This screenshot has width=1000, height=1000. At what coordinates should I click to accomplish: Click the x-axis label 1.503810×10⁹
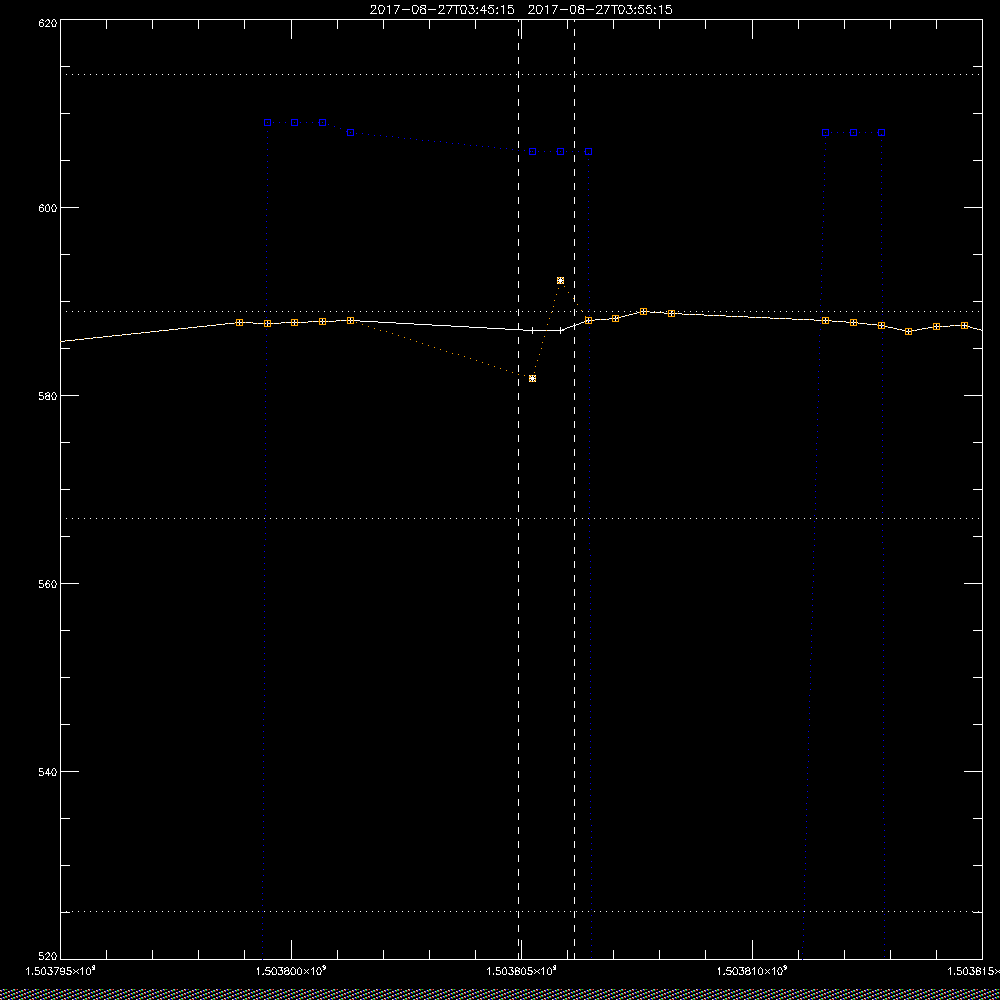coord(753,971)
